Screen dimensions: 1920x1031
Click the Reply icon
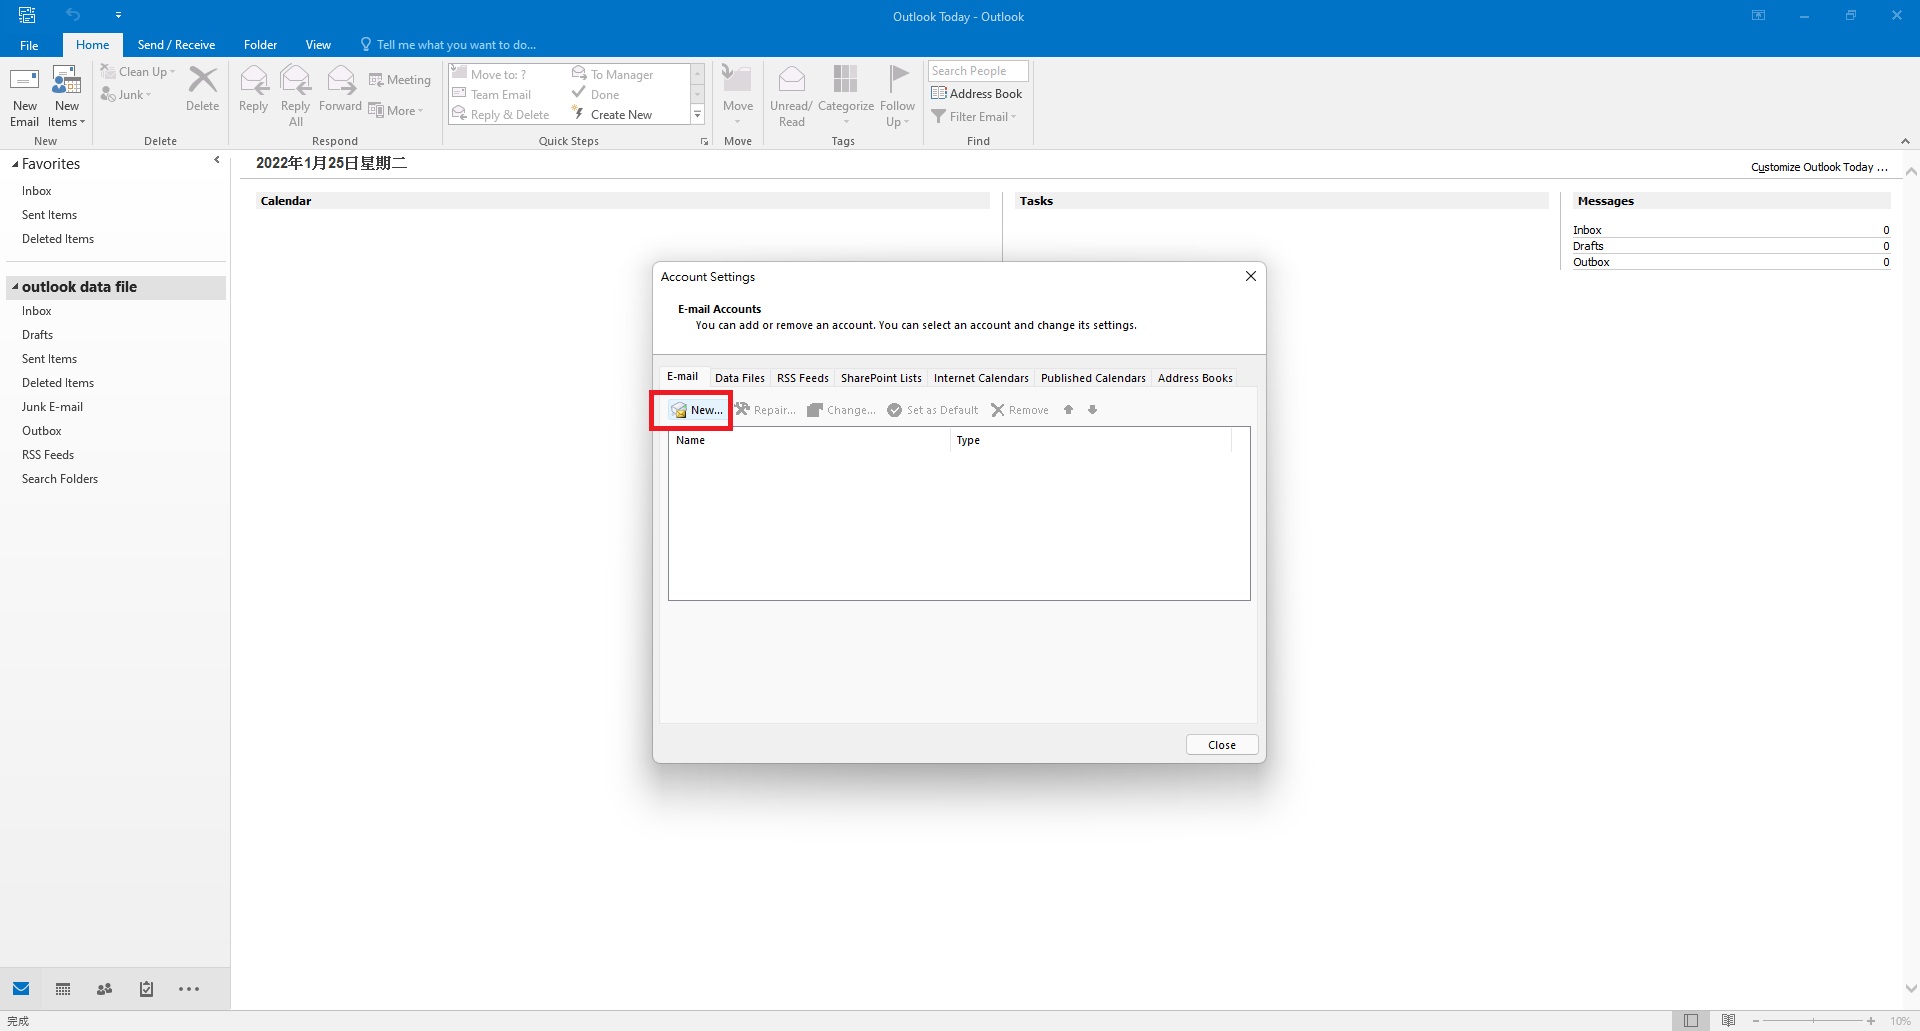[254, 89]
